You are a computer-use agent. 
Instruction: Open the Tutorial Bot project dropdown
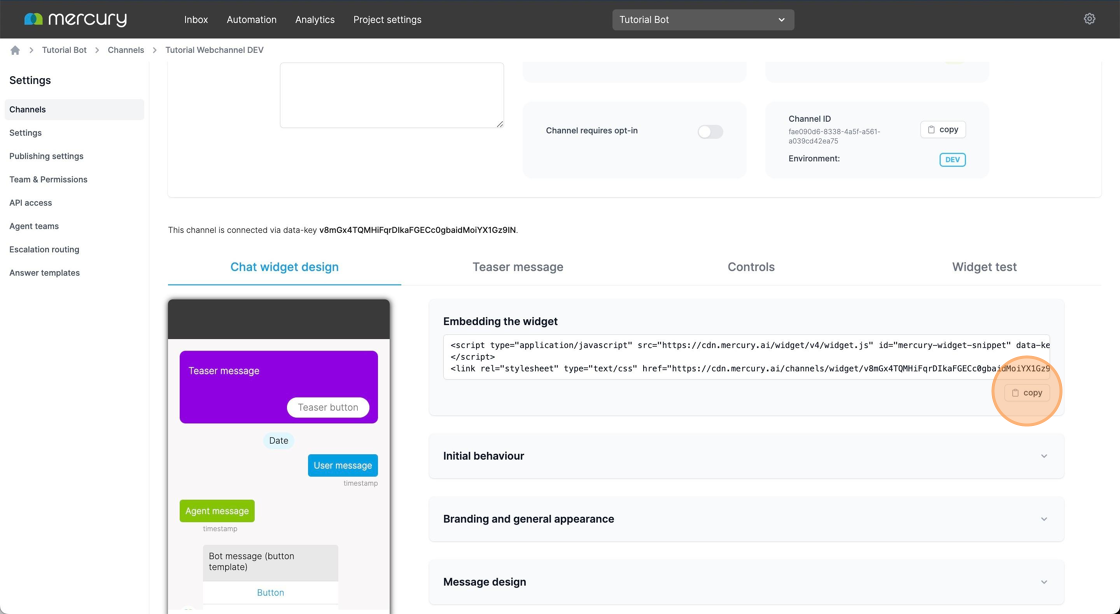[703, 19]
